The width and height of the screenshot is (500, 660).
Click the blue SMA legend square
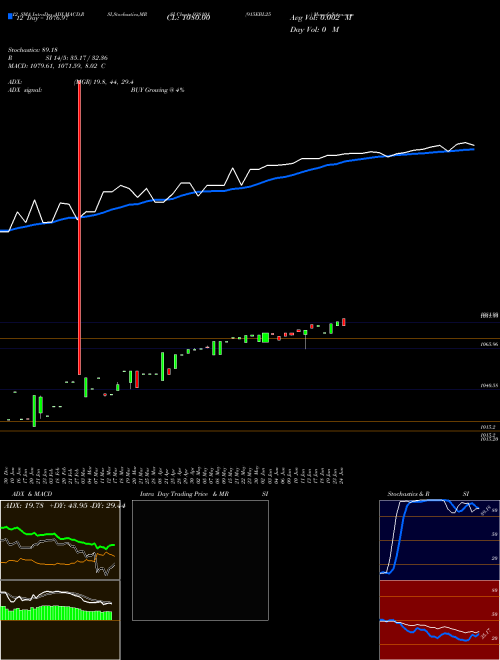pyautogui.click(x=10, y=17)
